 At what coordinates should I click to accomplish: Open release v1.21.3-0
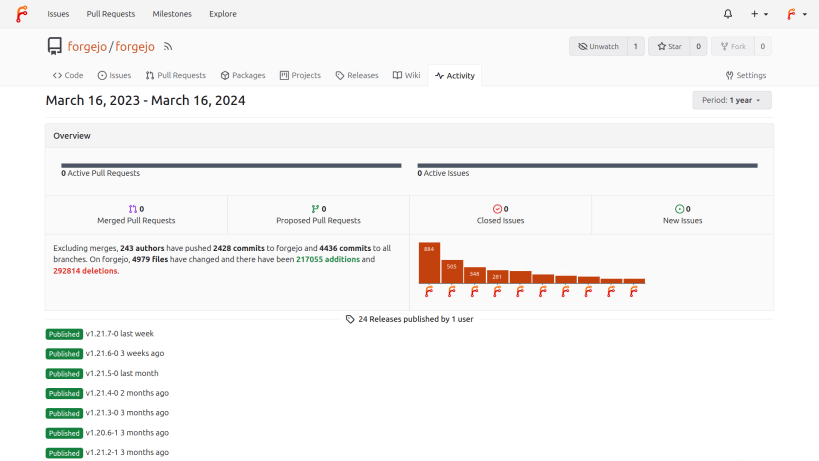[x=102, y=413]
